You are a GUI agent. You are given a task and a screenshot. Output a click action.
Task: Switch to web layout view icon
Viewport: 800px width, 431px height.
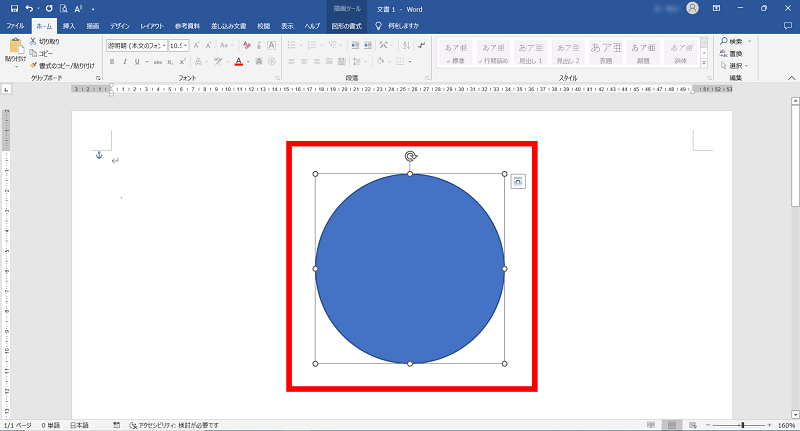click(692, 425)
